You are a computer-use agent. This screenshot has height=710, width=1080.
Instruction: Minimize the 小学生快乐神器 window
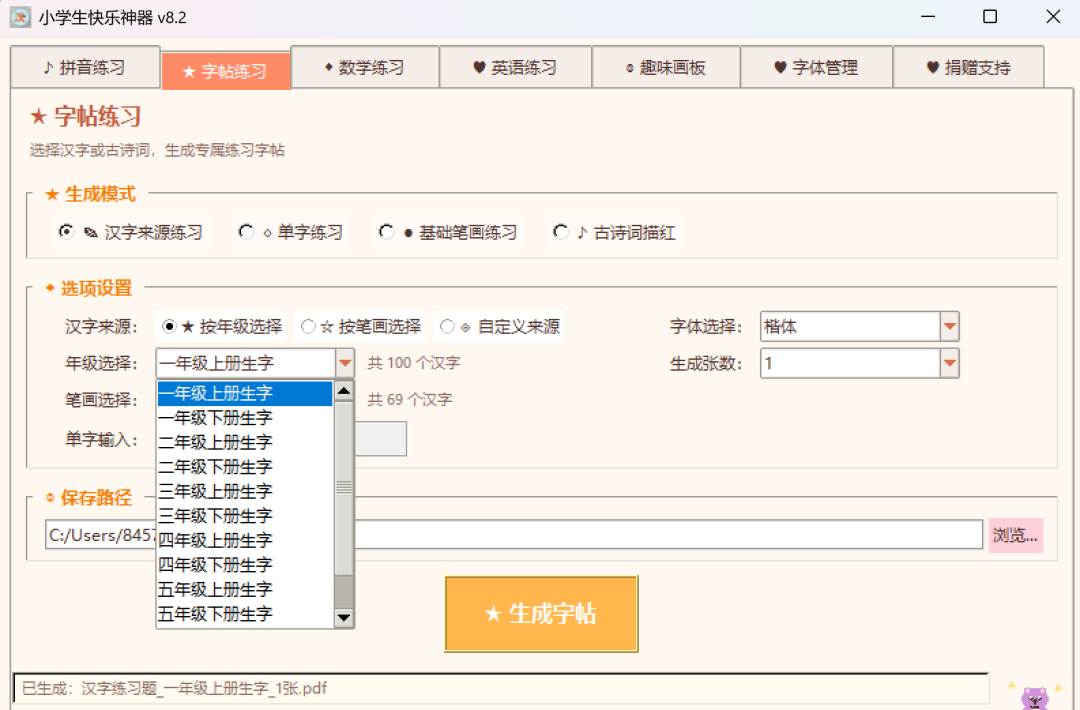pos(928,17)
